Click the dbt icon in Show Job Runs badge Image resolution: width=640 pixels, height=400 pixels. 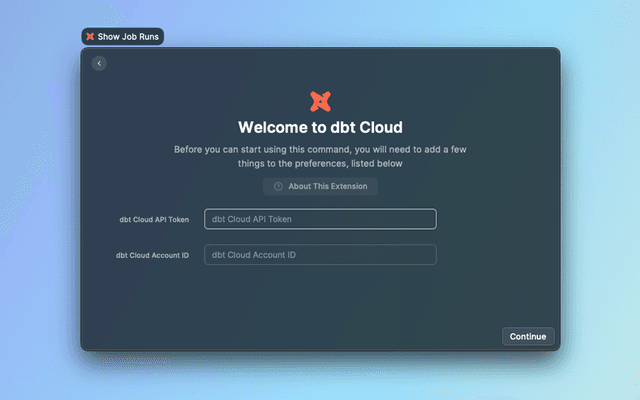pyautogui.click(x=90, y=36)
